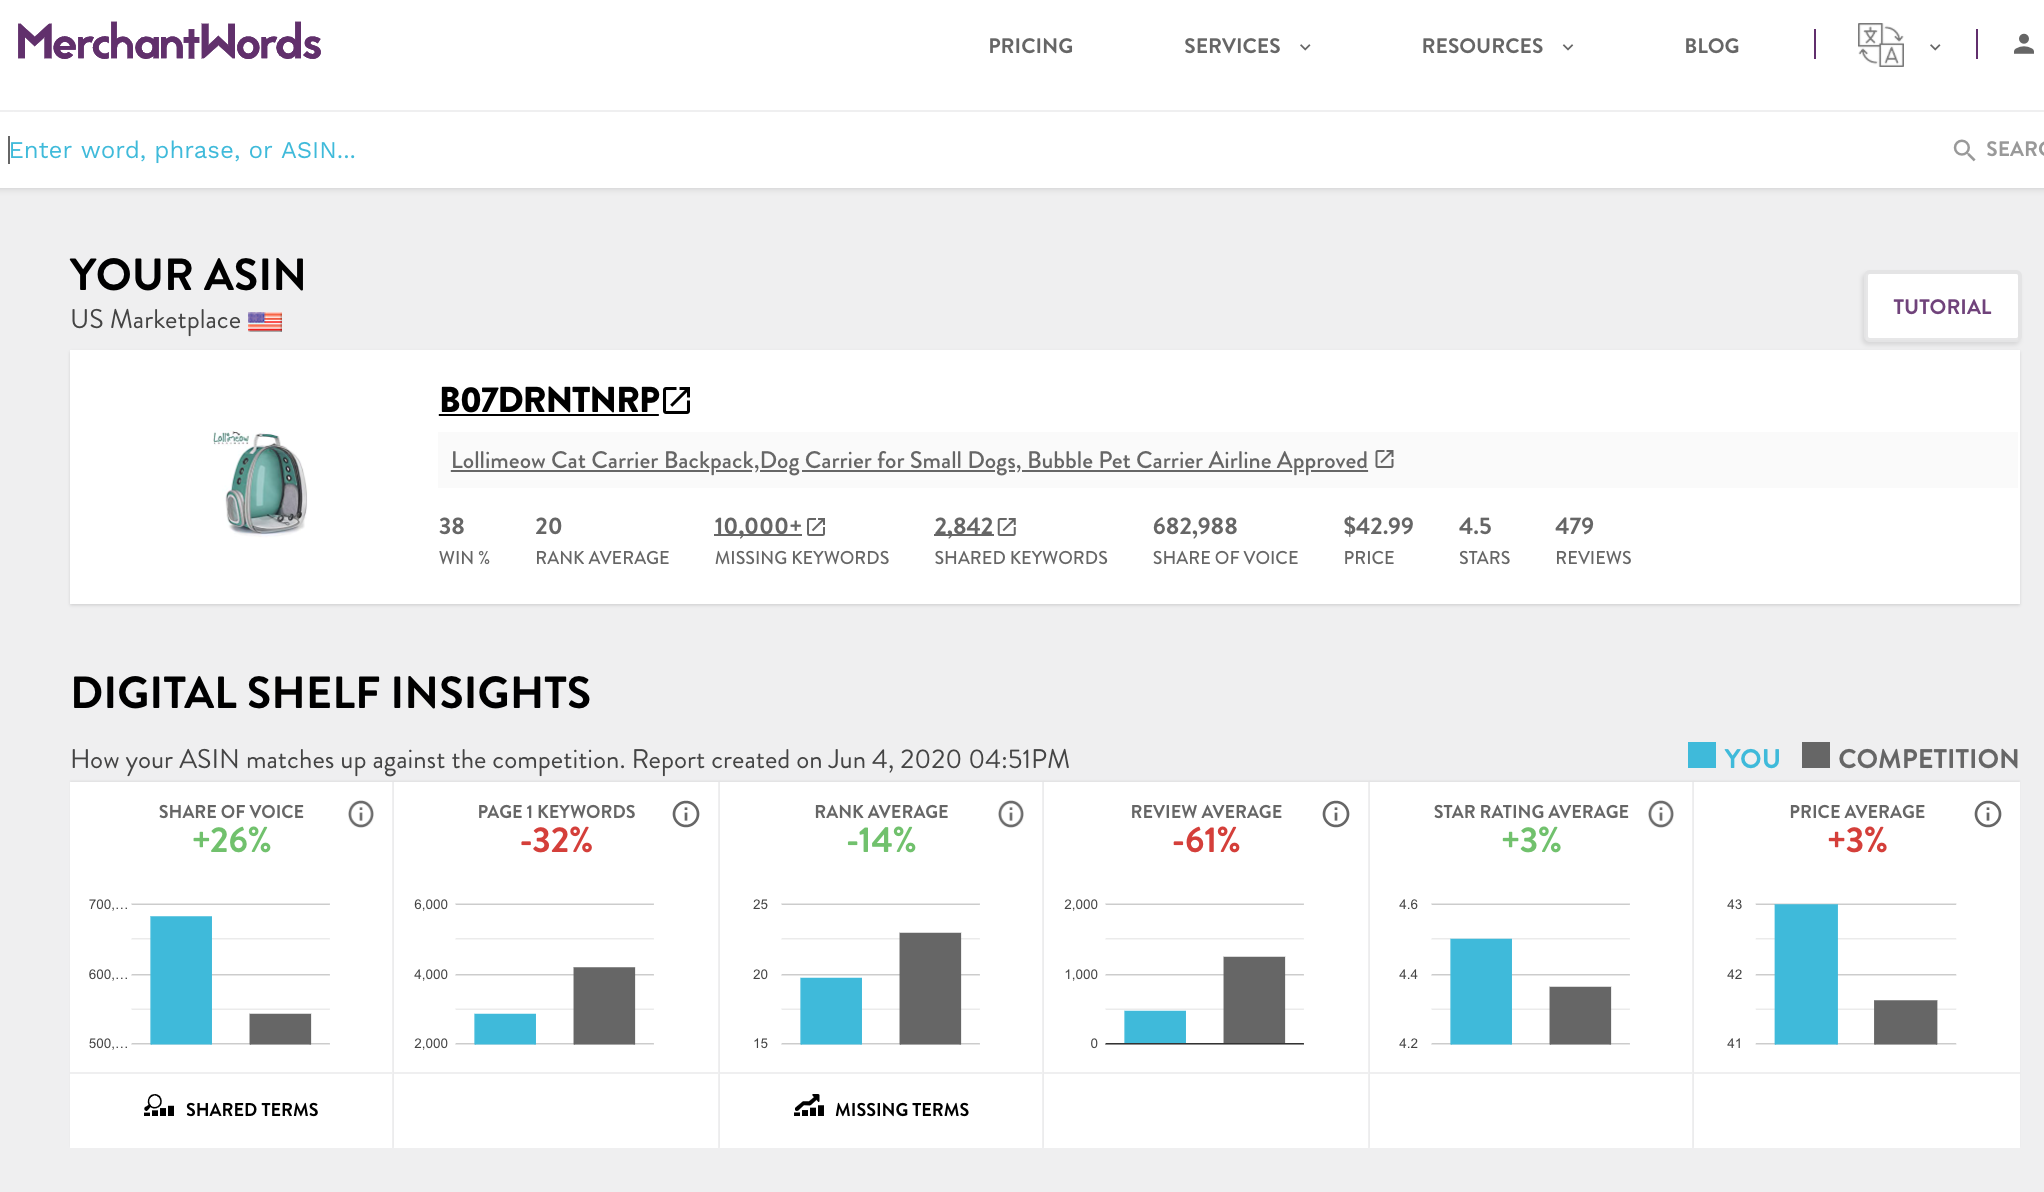Image resolution: width=2044 pixels, height=1192 pixels.
Task: Click external link icon after product title
Action: pos(1385,459)
